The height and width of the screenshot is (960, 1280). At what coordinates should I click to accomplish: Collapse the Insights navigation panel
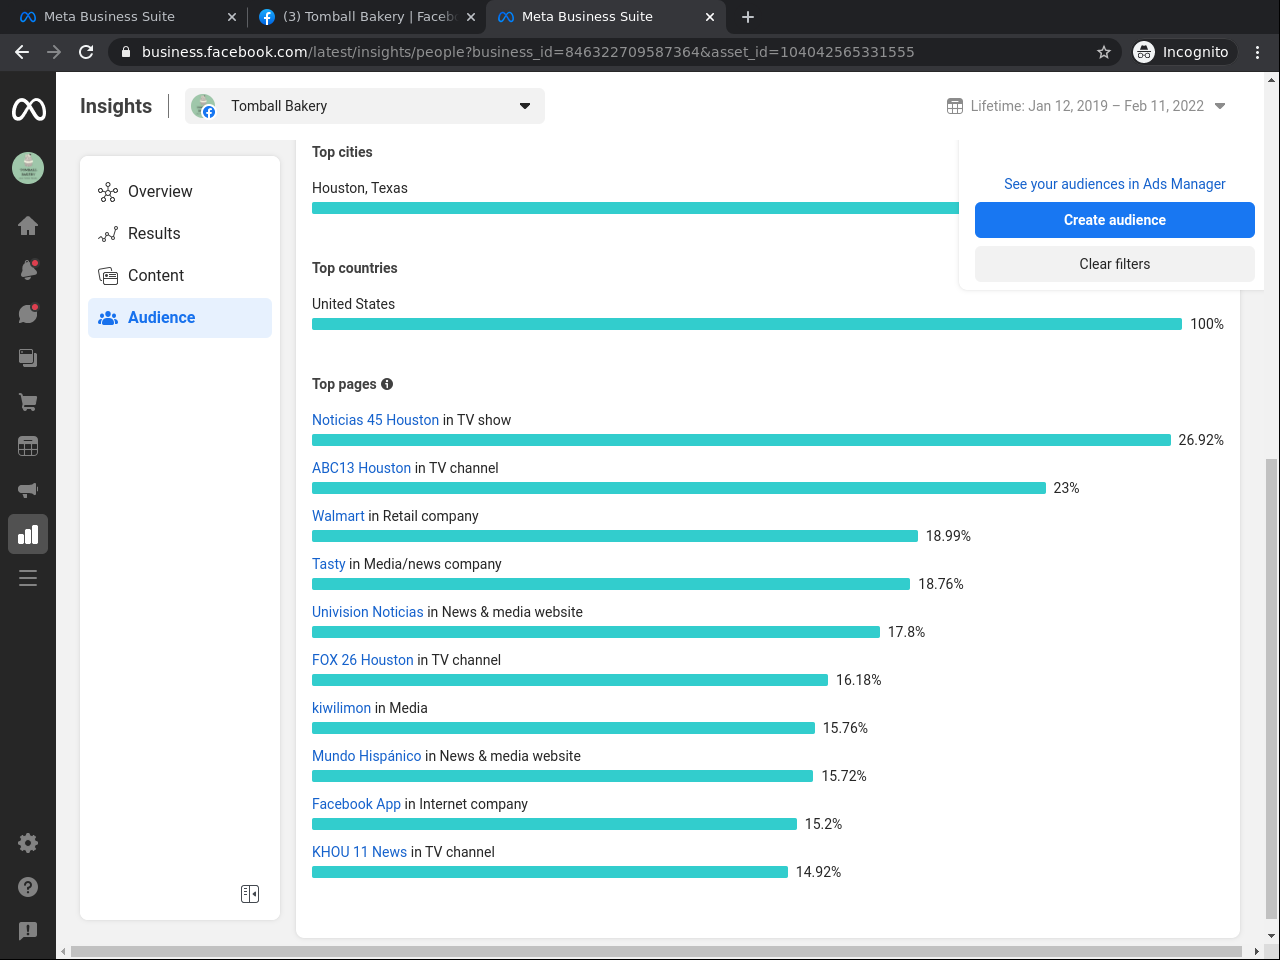250,894
